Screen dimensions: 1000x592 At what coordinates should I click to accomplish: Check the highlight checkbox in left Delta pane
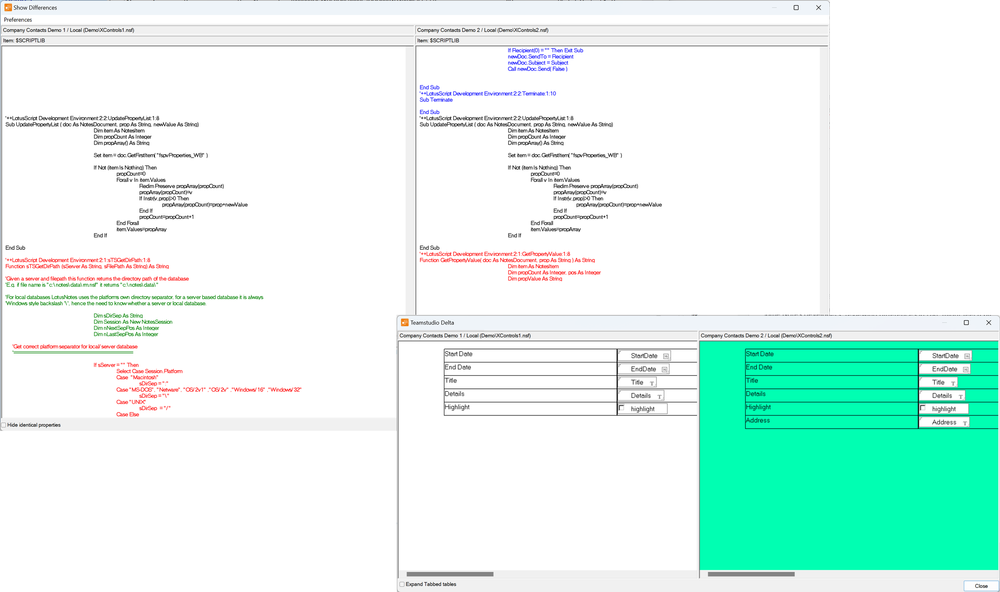tap(621, 408)
